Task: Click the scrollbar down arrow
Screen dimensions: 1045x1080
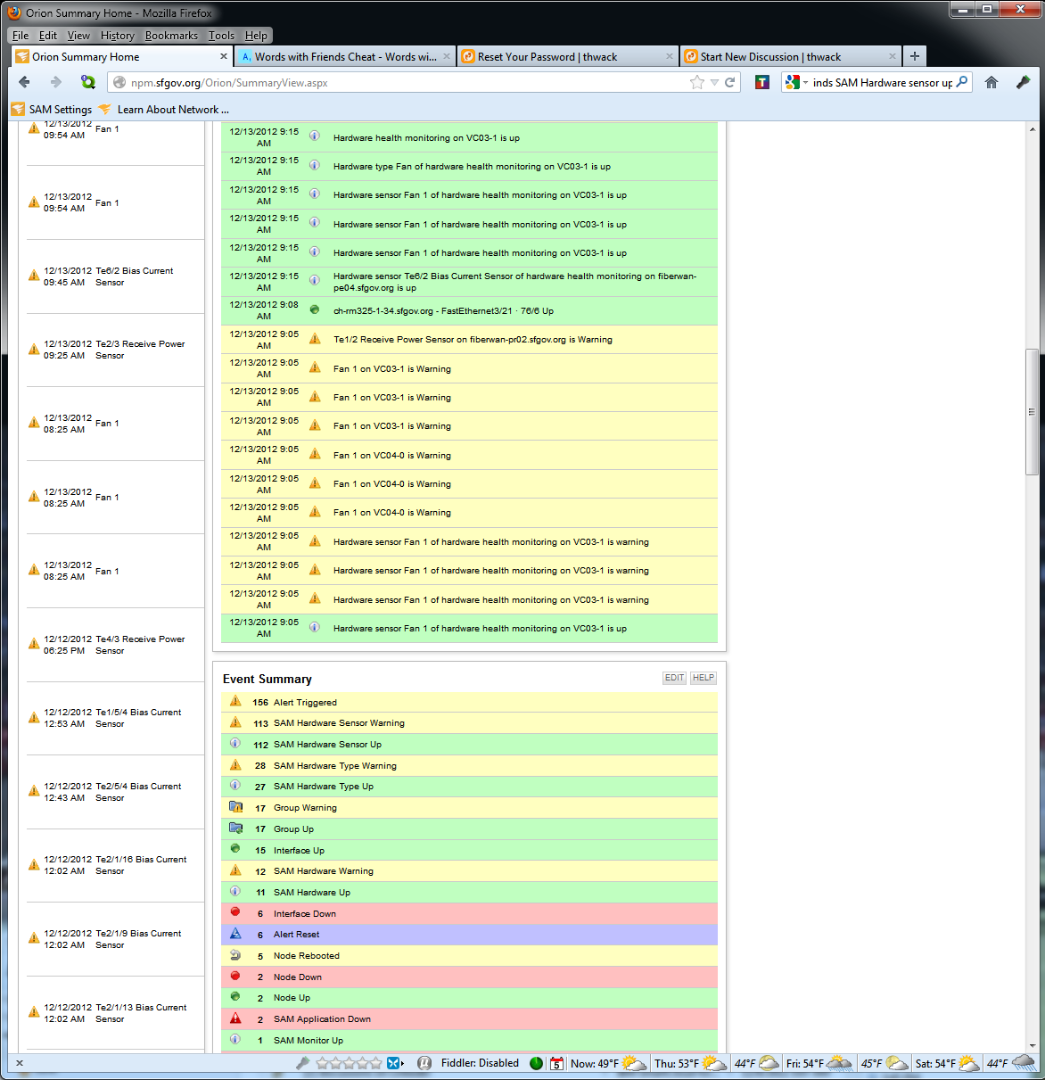Action: (x=1031, y=1046)
